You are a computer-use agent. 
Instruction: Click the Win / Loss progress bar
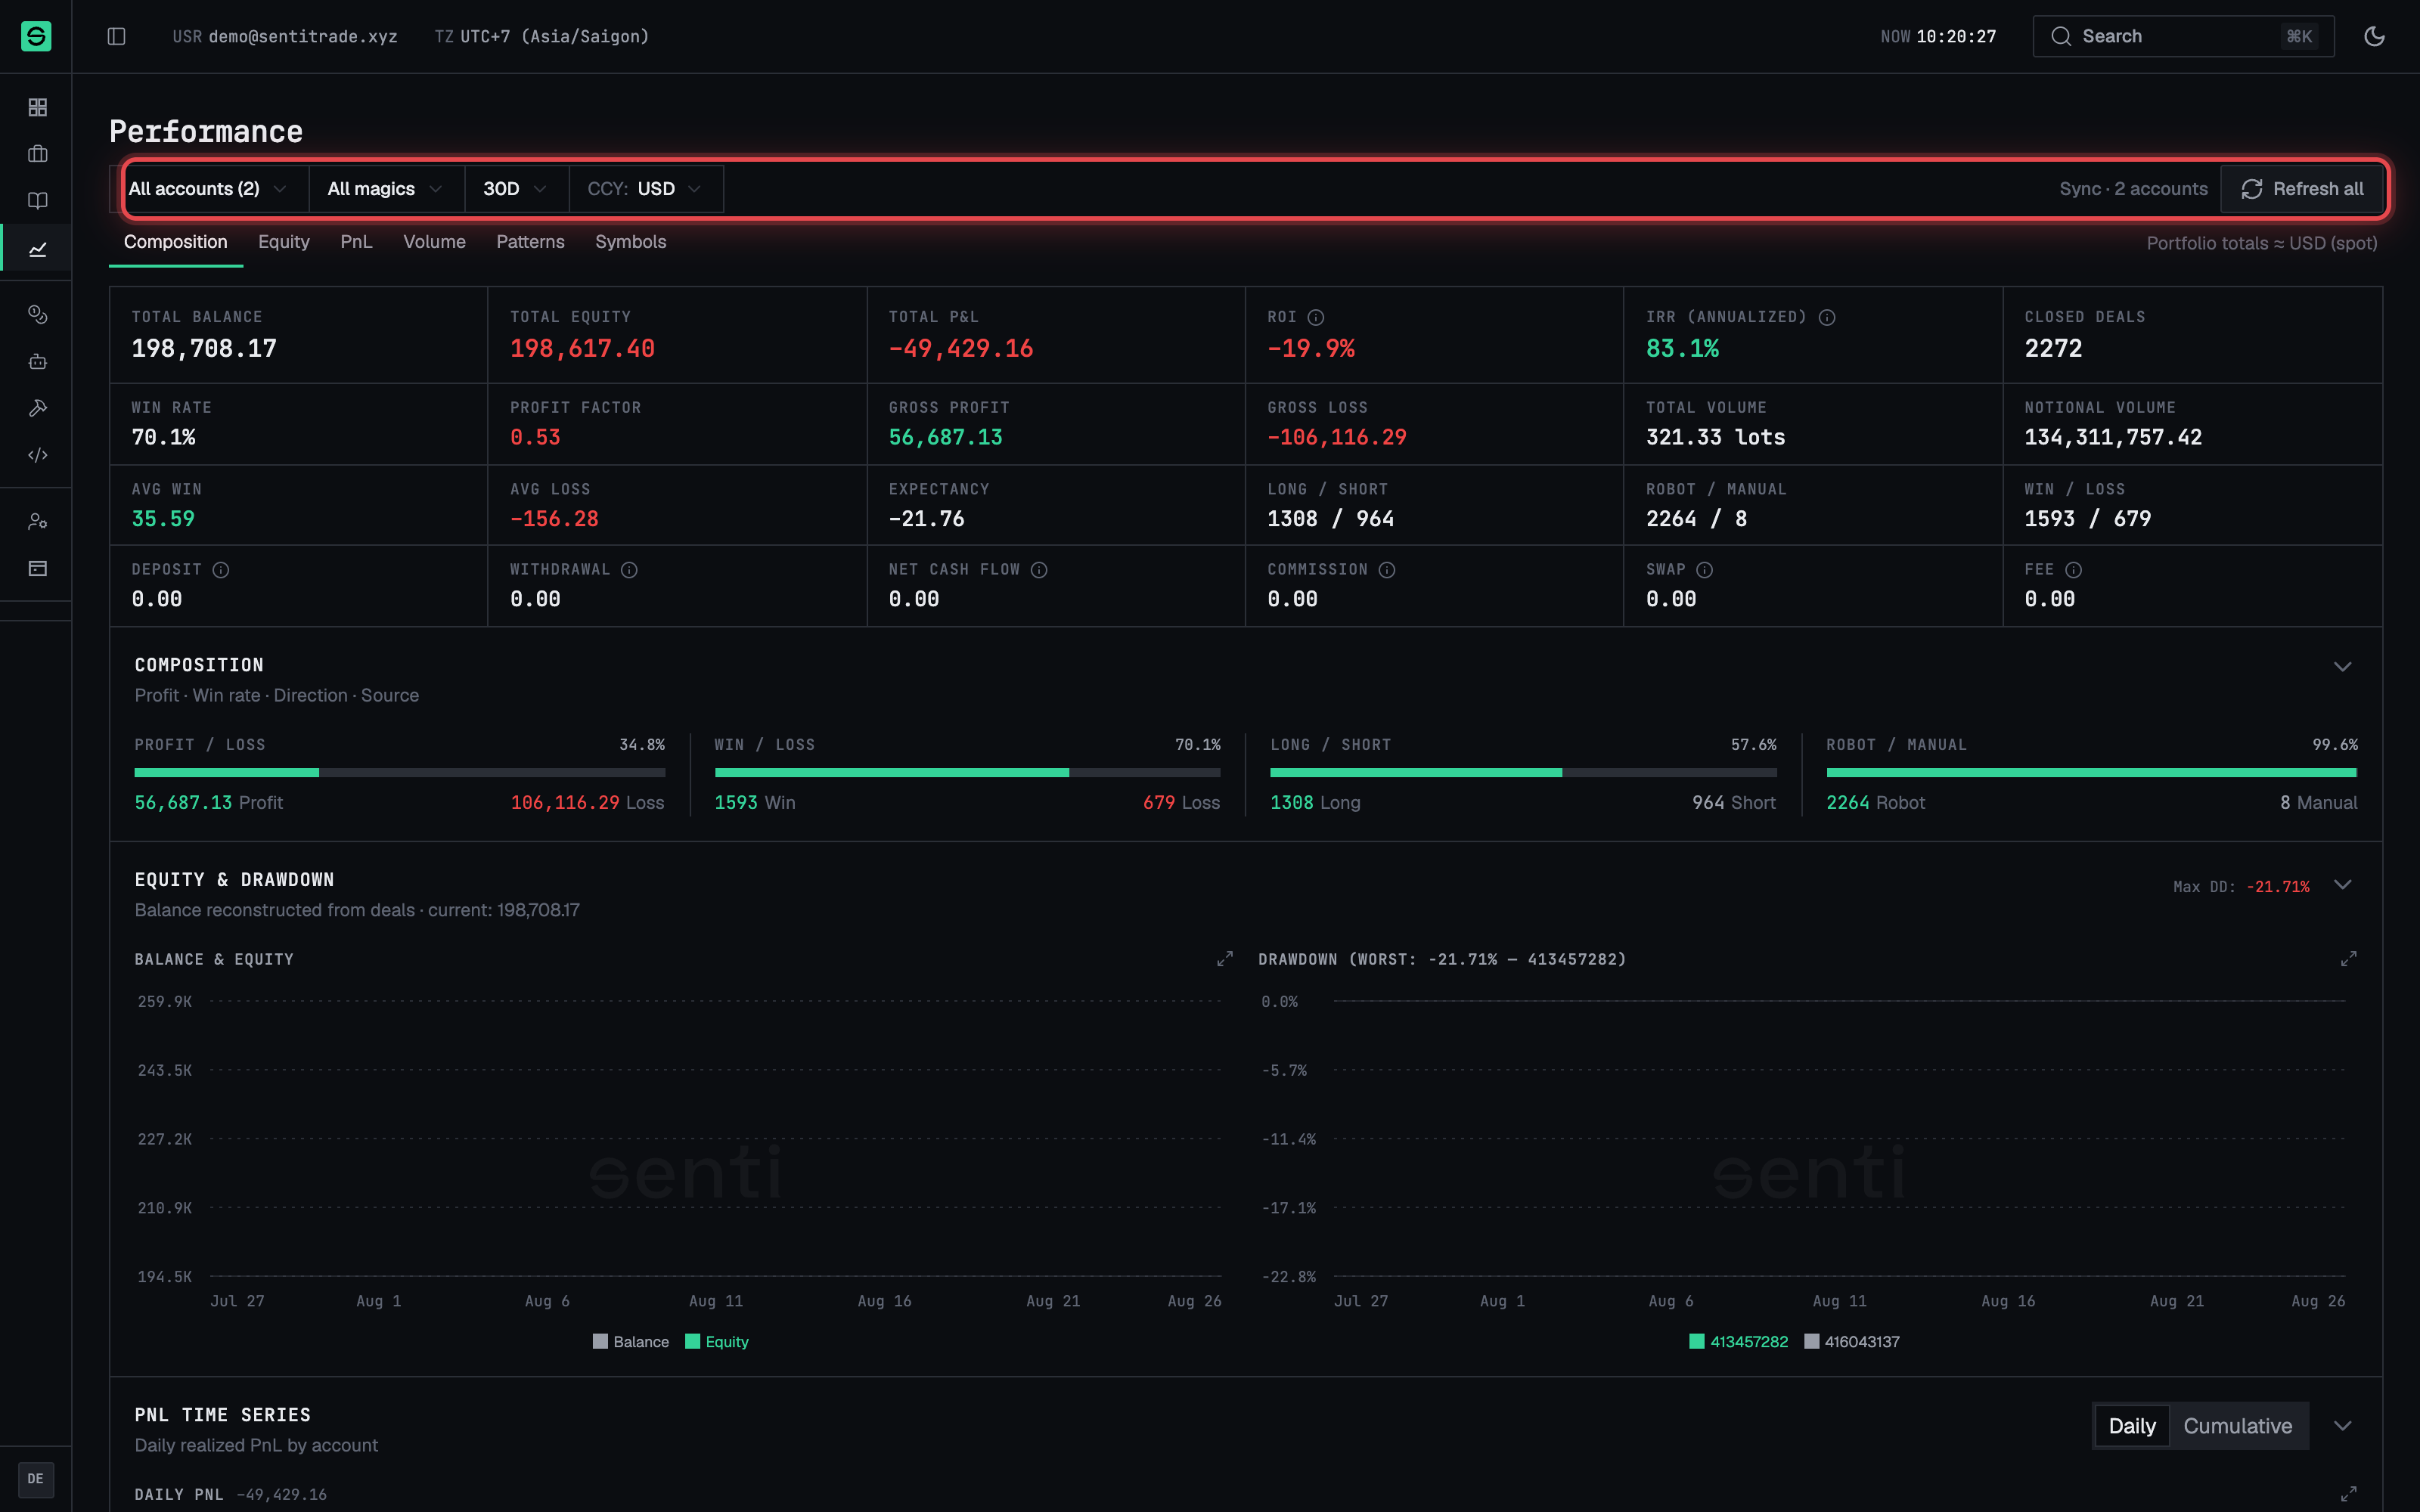967,773
